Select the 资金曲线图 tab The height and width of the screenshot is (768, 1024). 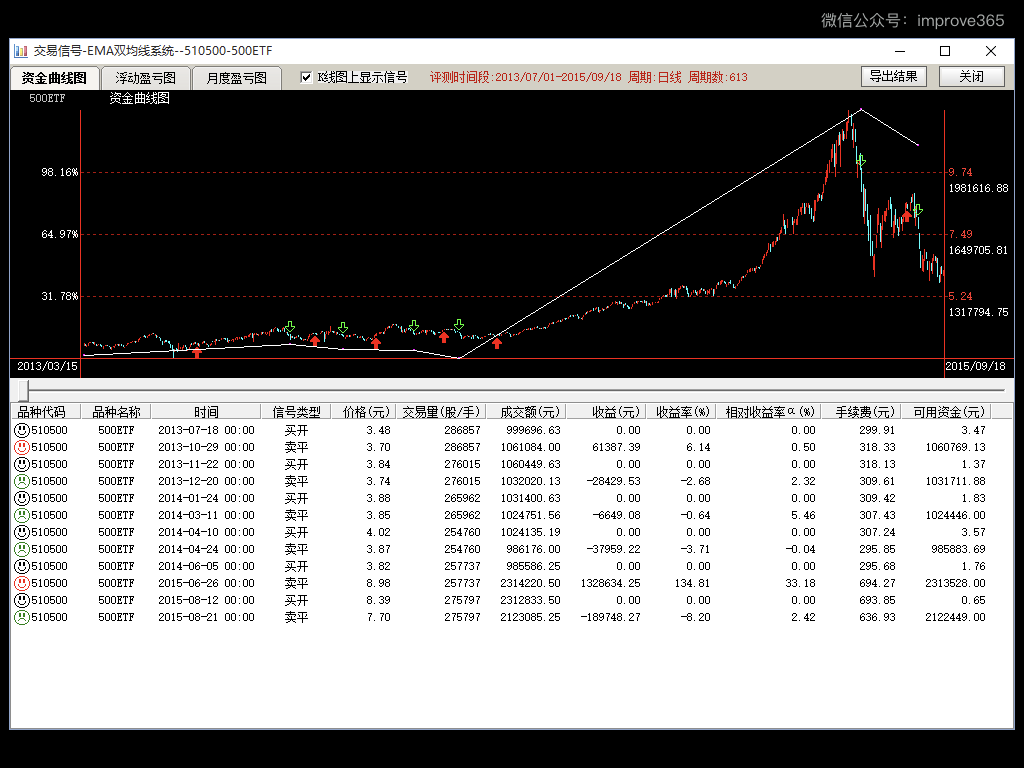(x=55, y=78)
